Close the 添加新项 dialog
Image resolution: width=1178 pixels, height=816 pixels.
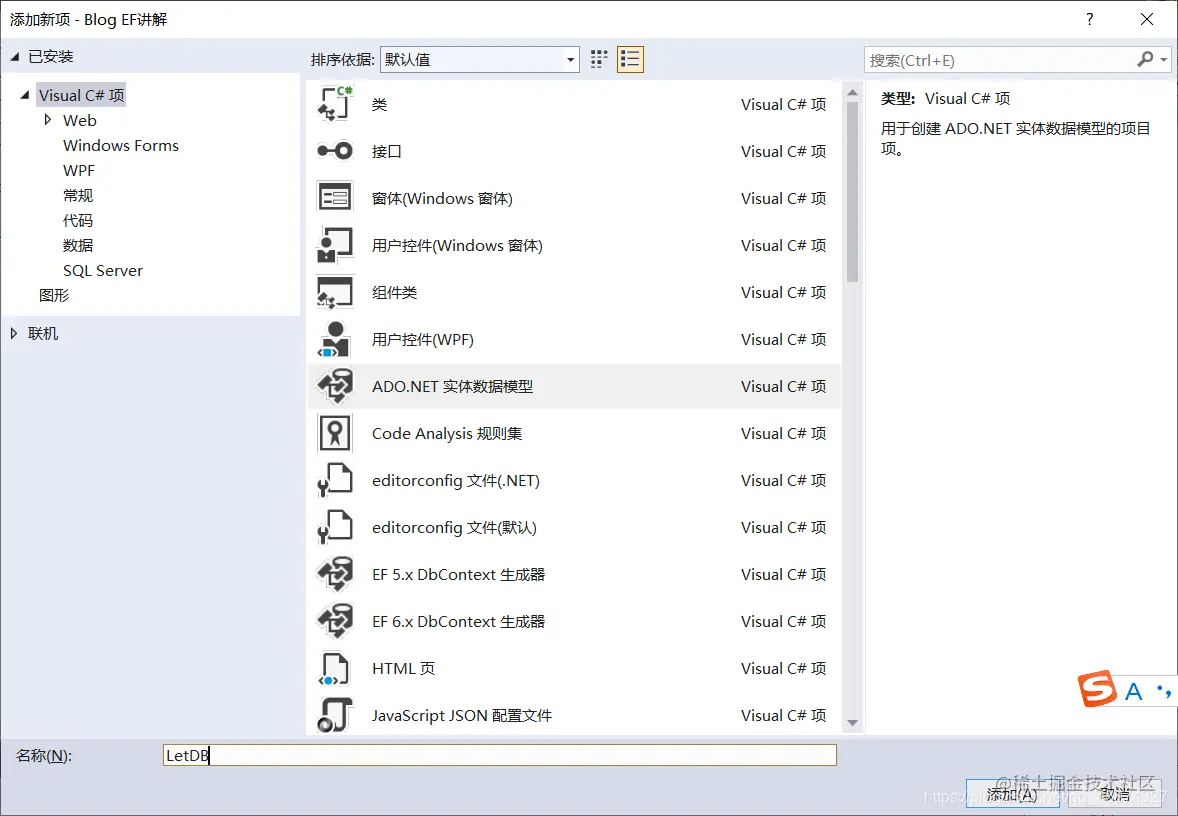tap(1146, 19)
